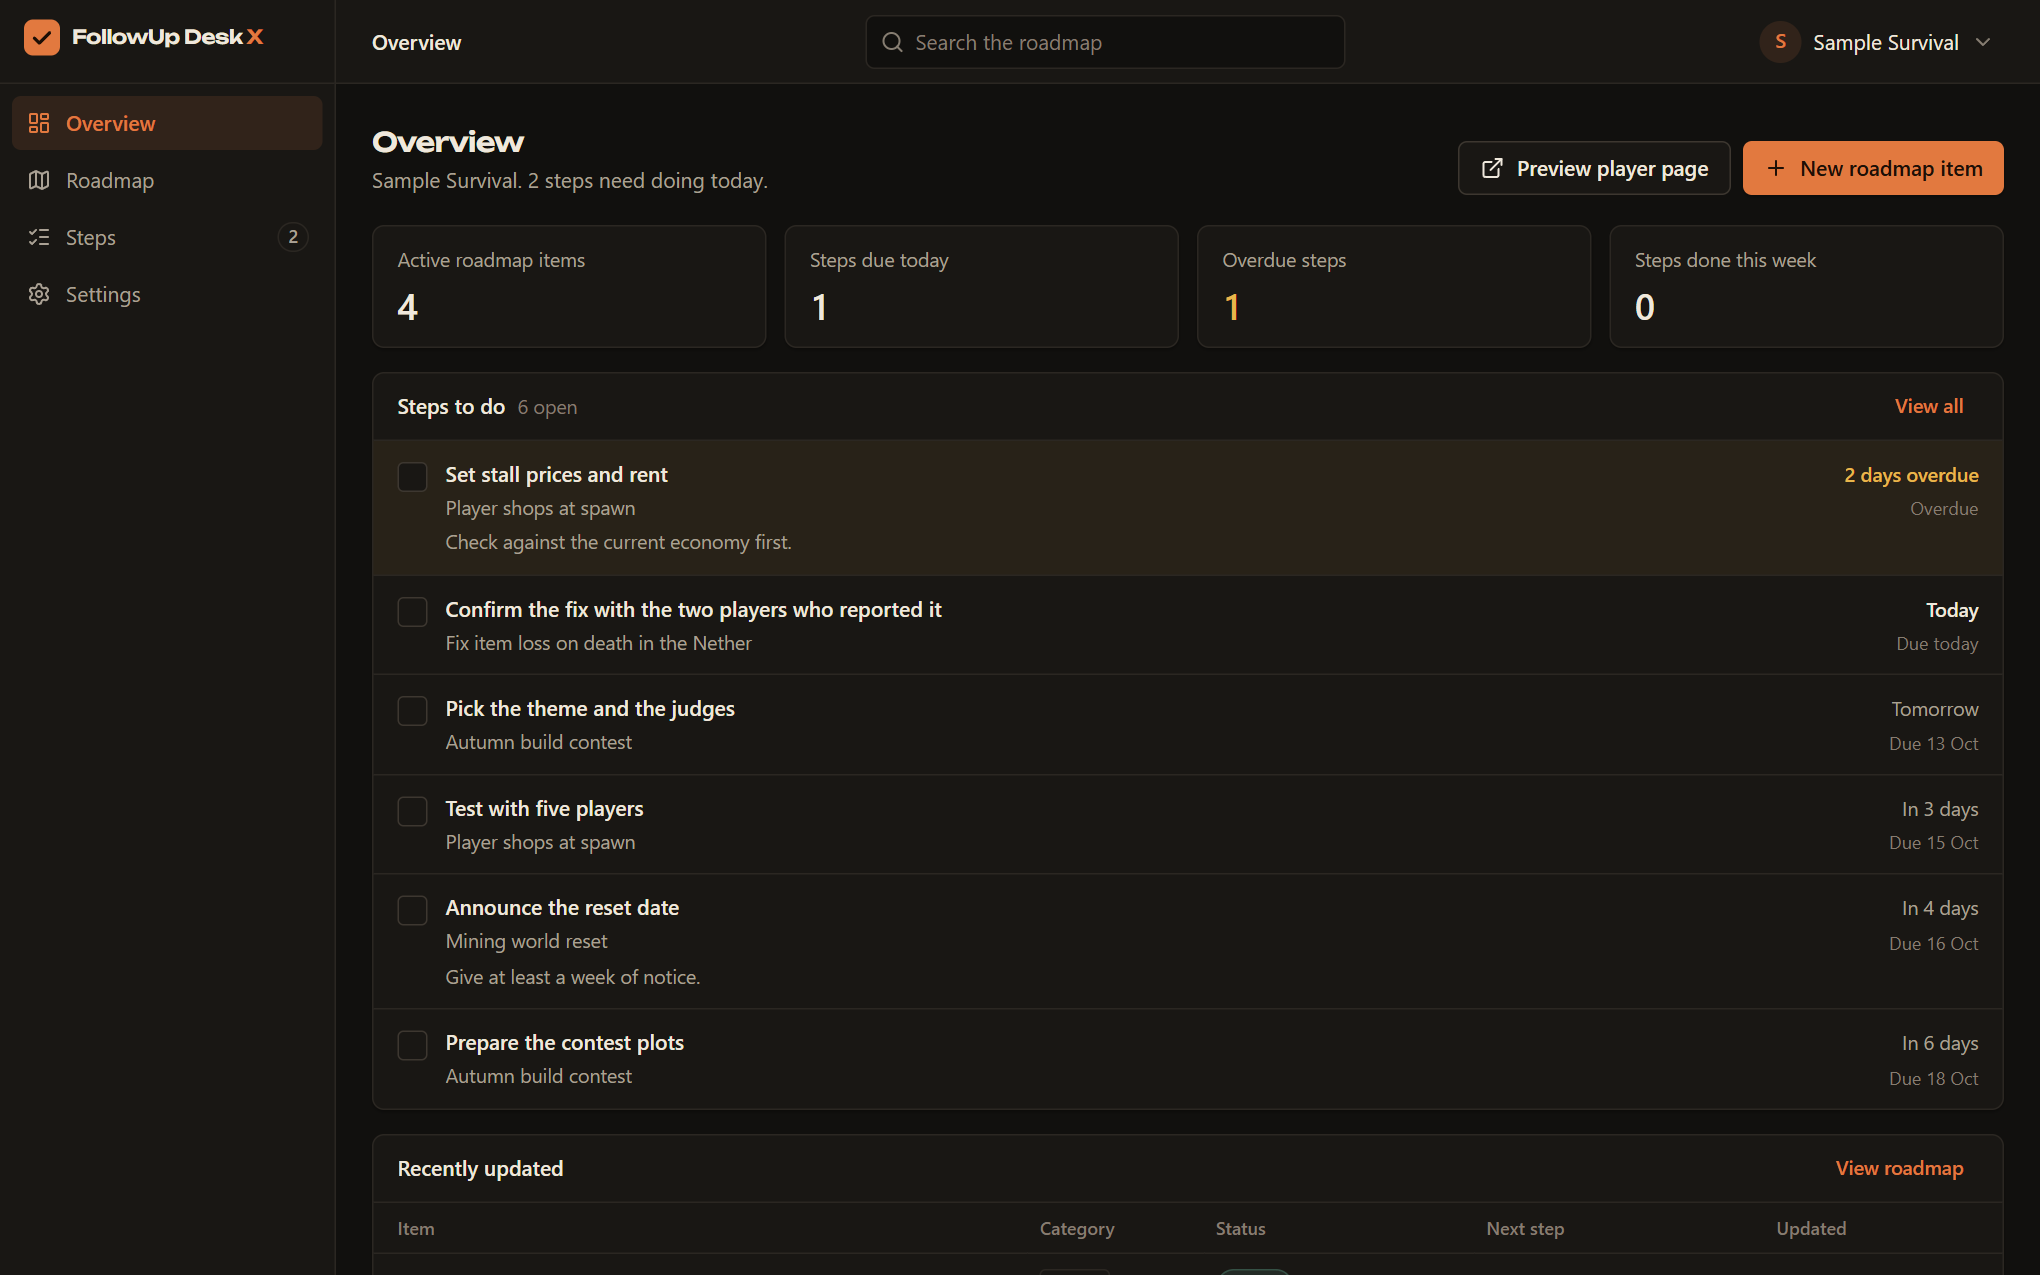2040x1275 pixels.
Task: Click the 'Announce the reset date' title
Action: 562,908
